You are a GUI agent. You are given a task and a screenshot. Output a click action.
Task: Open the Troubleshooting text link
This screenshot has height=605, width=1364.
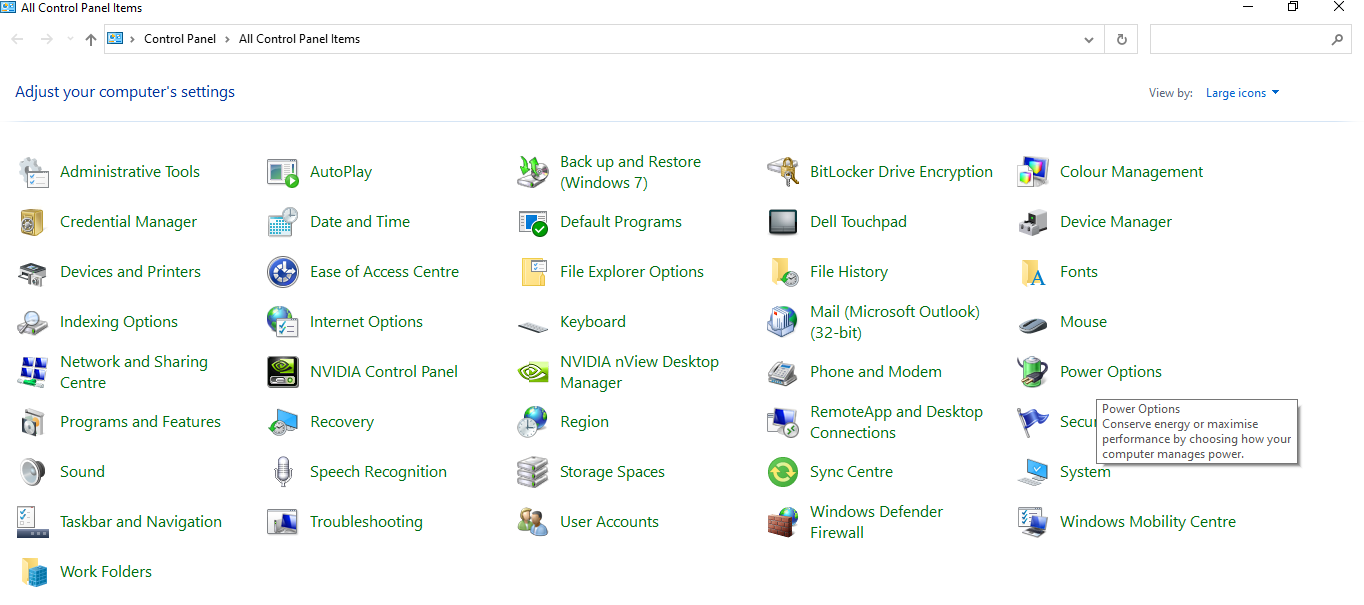pyautogui.click(x=366, y=522)
